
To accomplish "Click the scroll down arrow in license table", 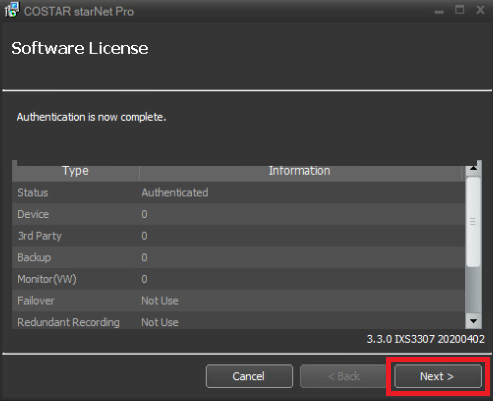I will 473,321.
